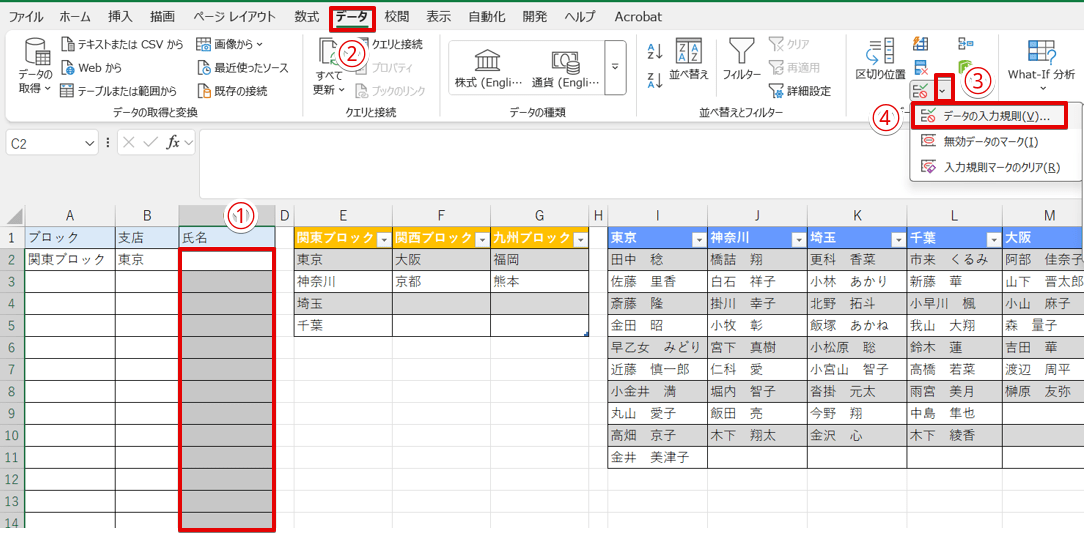The width and height of the screenshot is (1092, 536).
Task: Select the 株式 (Stocks) data type
Action: pyautogui.click(x=488, y=68)
